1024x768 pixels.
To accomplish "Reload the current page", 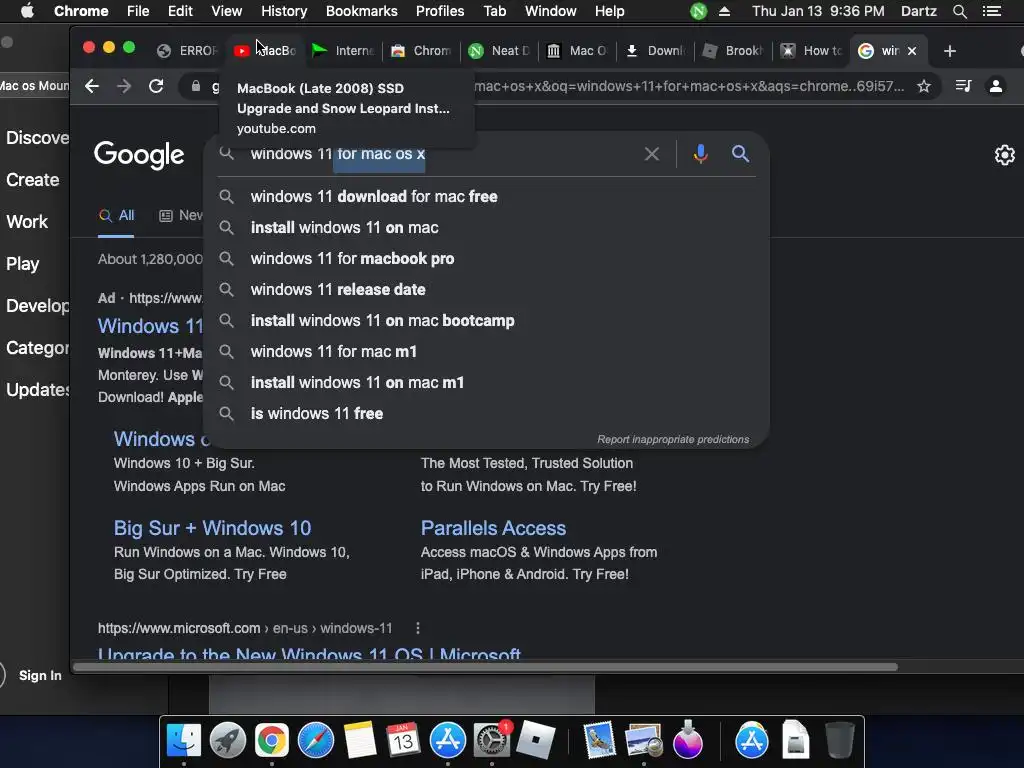I will click(x=156, y=86).
